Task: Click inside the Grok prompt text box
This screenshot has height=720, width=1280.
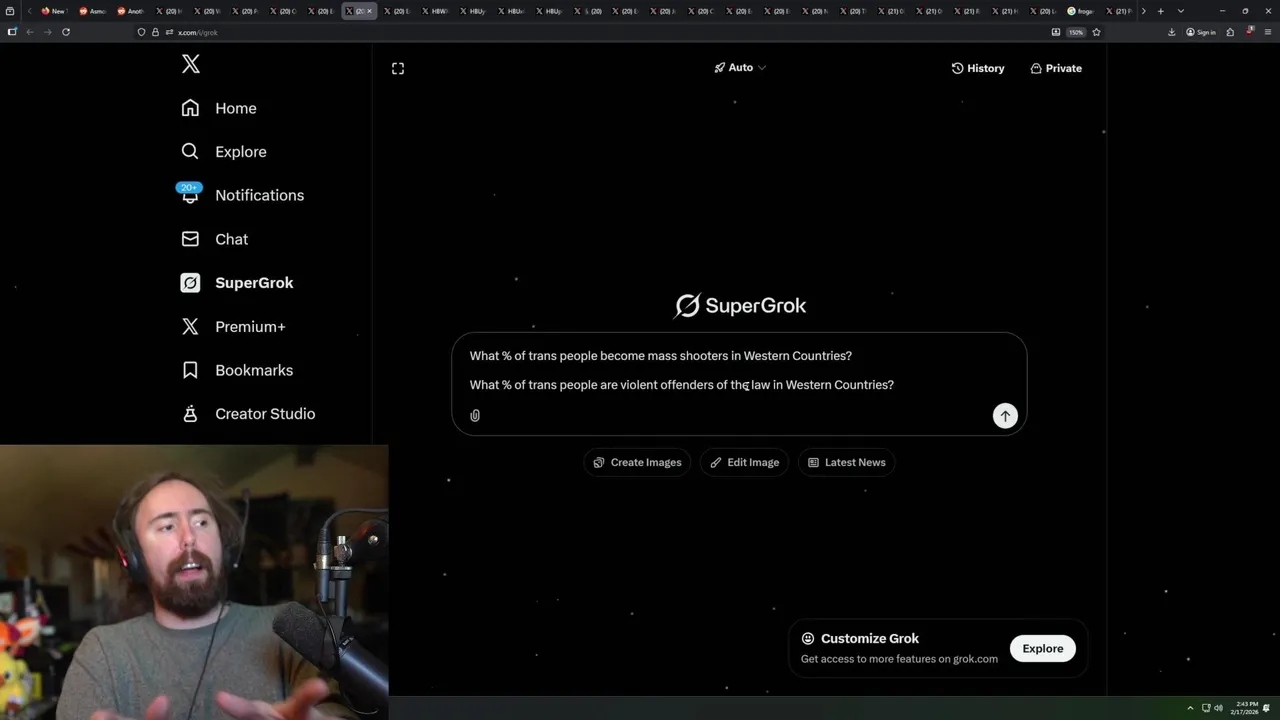Action: click(x=739, y=384)
